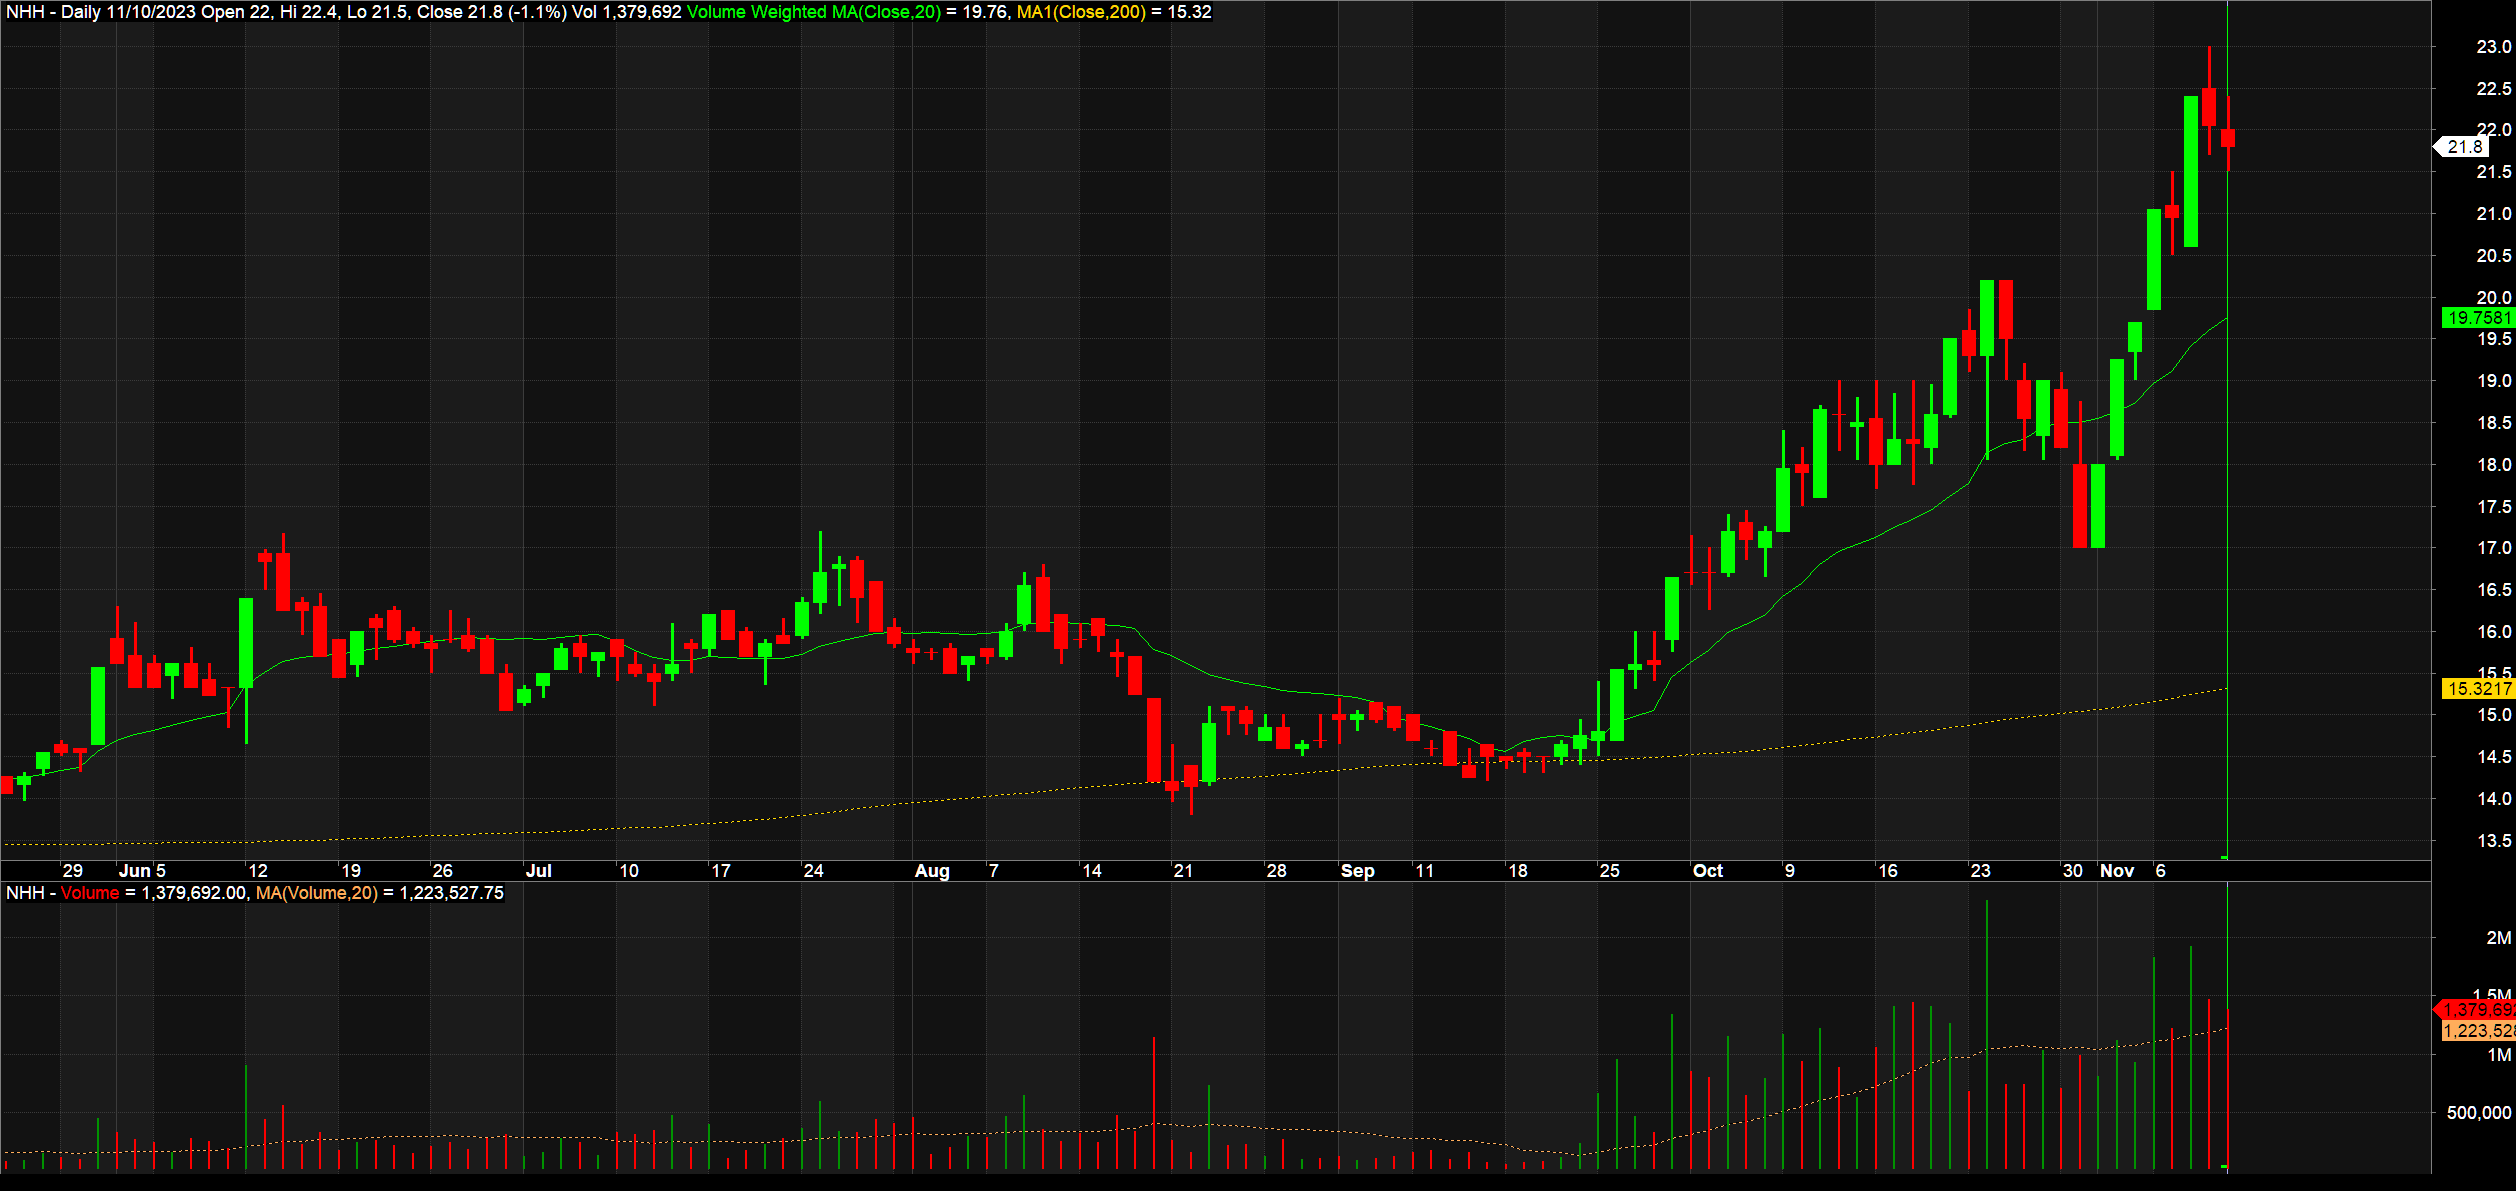Select the Oct label on date axis
The width and height of the screenshot is (2516, 1191).
1708,871
